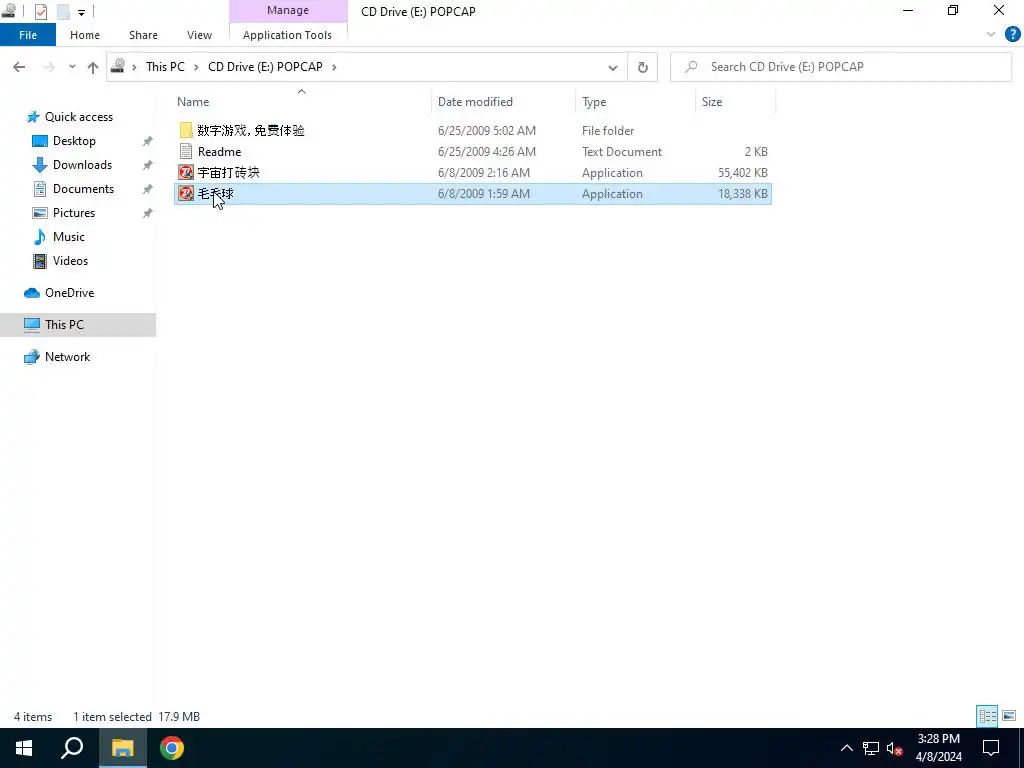Viewport: 1024px width, 768px height.
Task: Sort by the Size column header
Action: pos(735,102)
